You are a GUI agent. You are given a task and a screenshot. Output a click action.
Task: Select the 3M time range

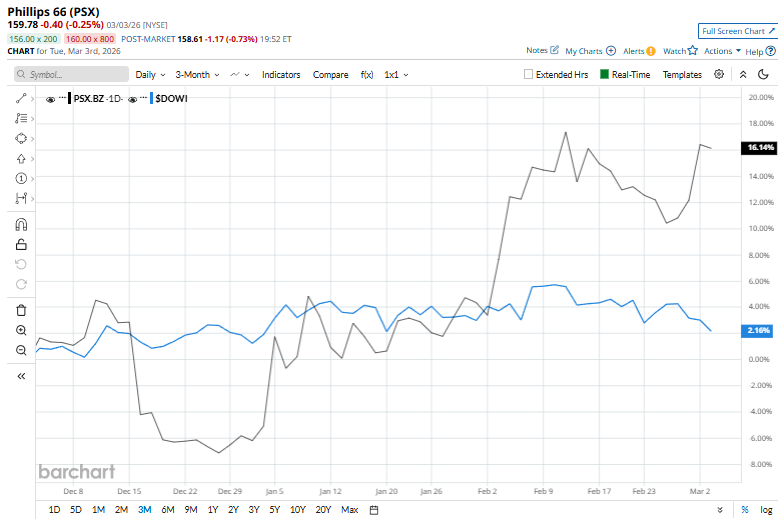coord(144,510)
